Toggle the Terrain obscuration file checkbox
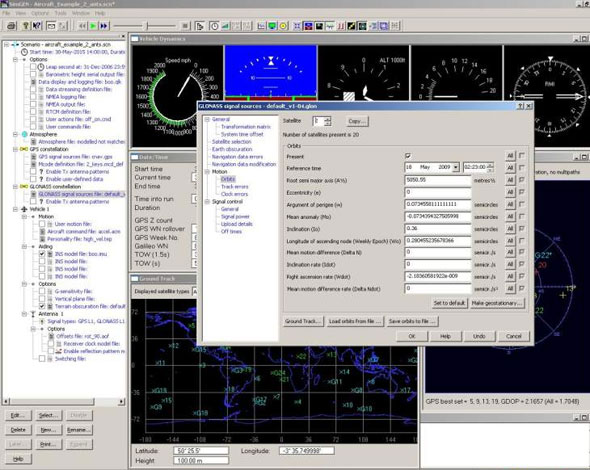 tap(42, 306)
